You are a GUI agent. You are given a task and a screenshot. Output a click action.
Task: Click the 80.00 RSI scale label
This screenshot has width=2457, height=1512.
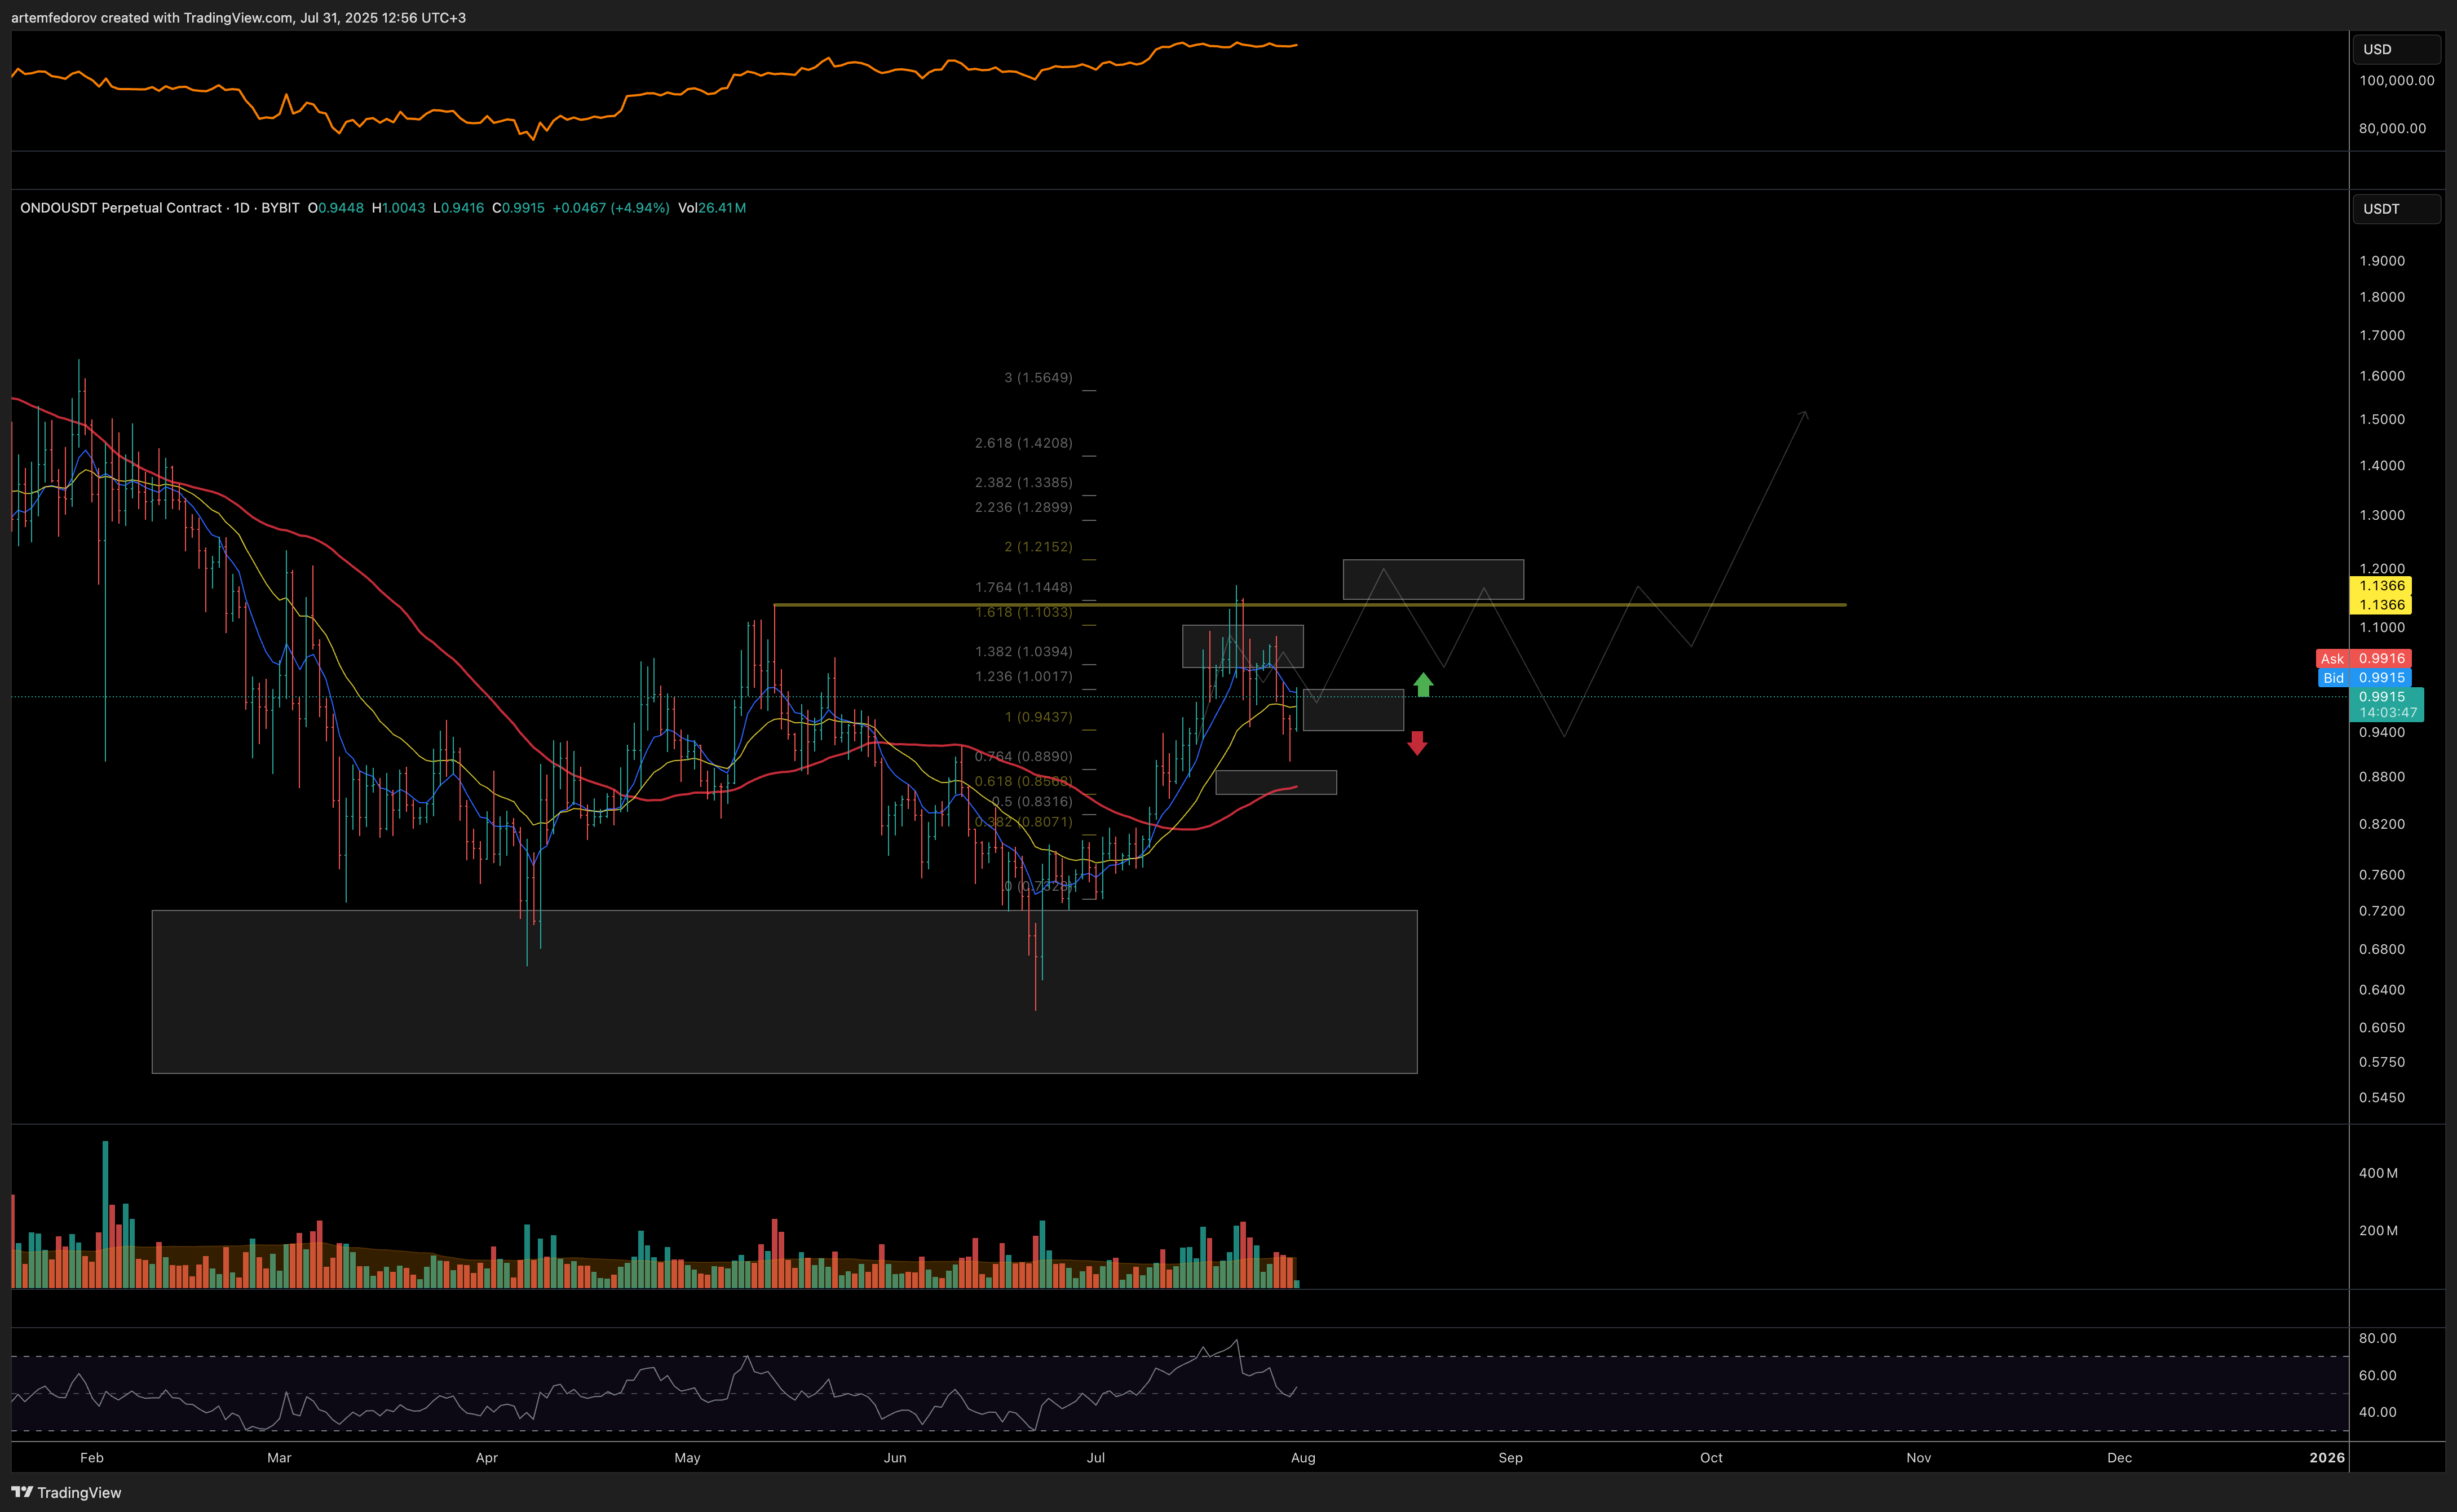tap(2377, 1338)
